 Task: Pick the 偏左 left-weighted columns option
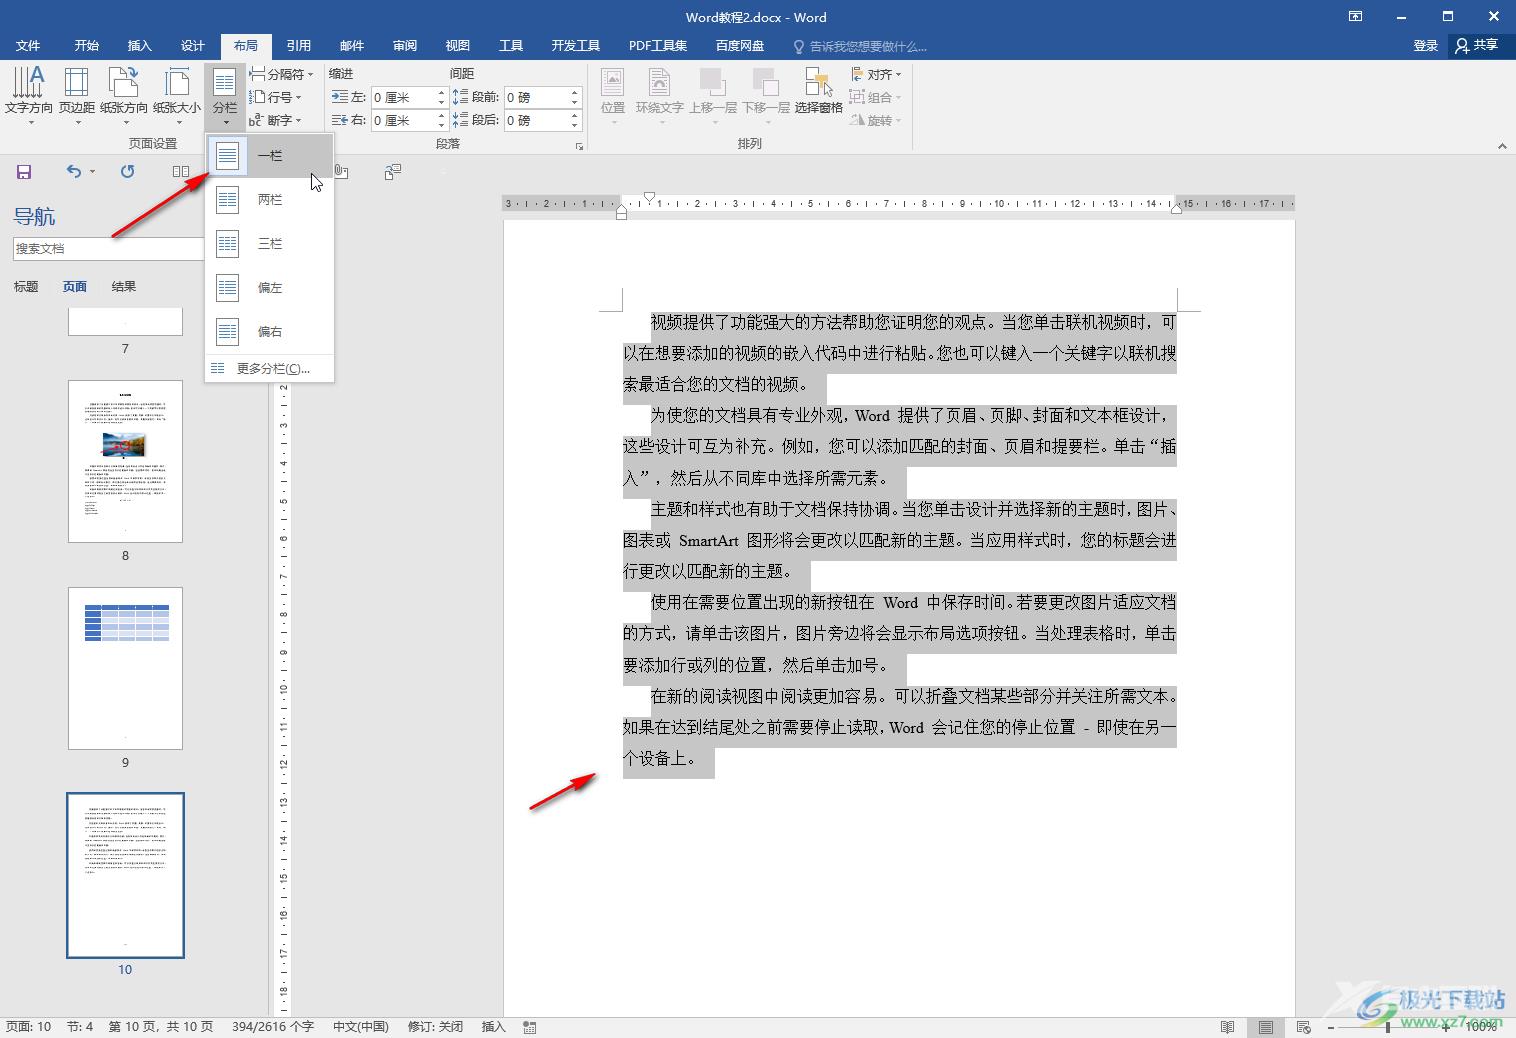pos(270,288)
